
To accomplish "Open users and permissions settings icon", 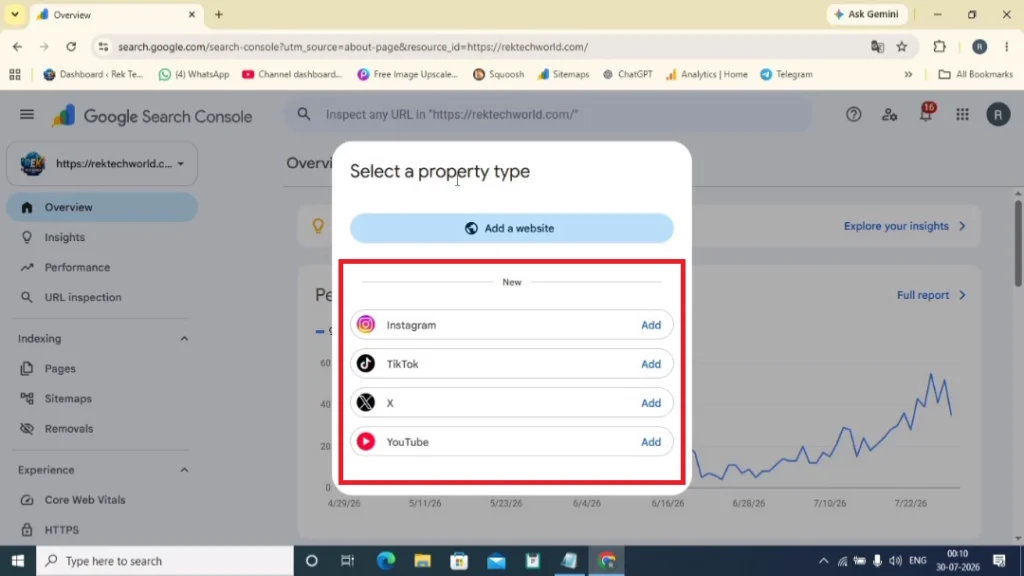I will coord(889,115).
